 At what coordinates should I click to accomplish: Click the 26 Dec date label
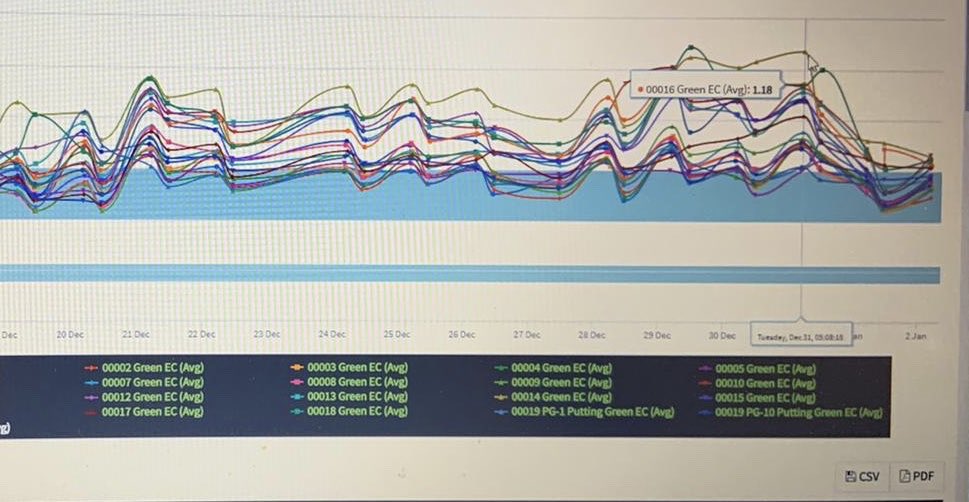coord(462,334)
